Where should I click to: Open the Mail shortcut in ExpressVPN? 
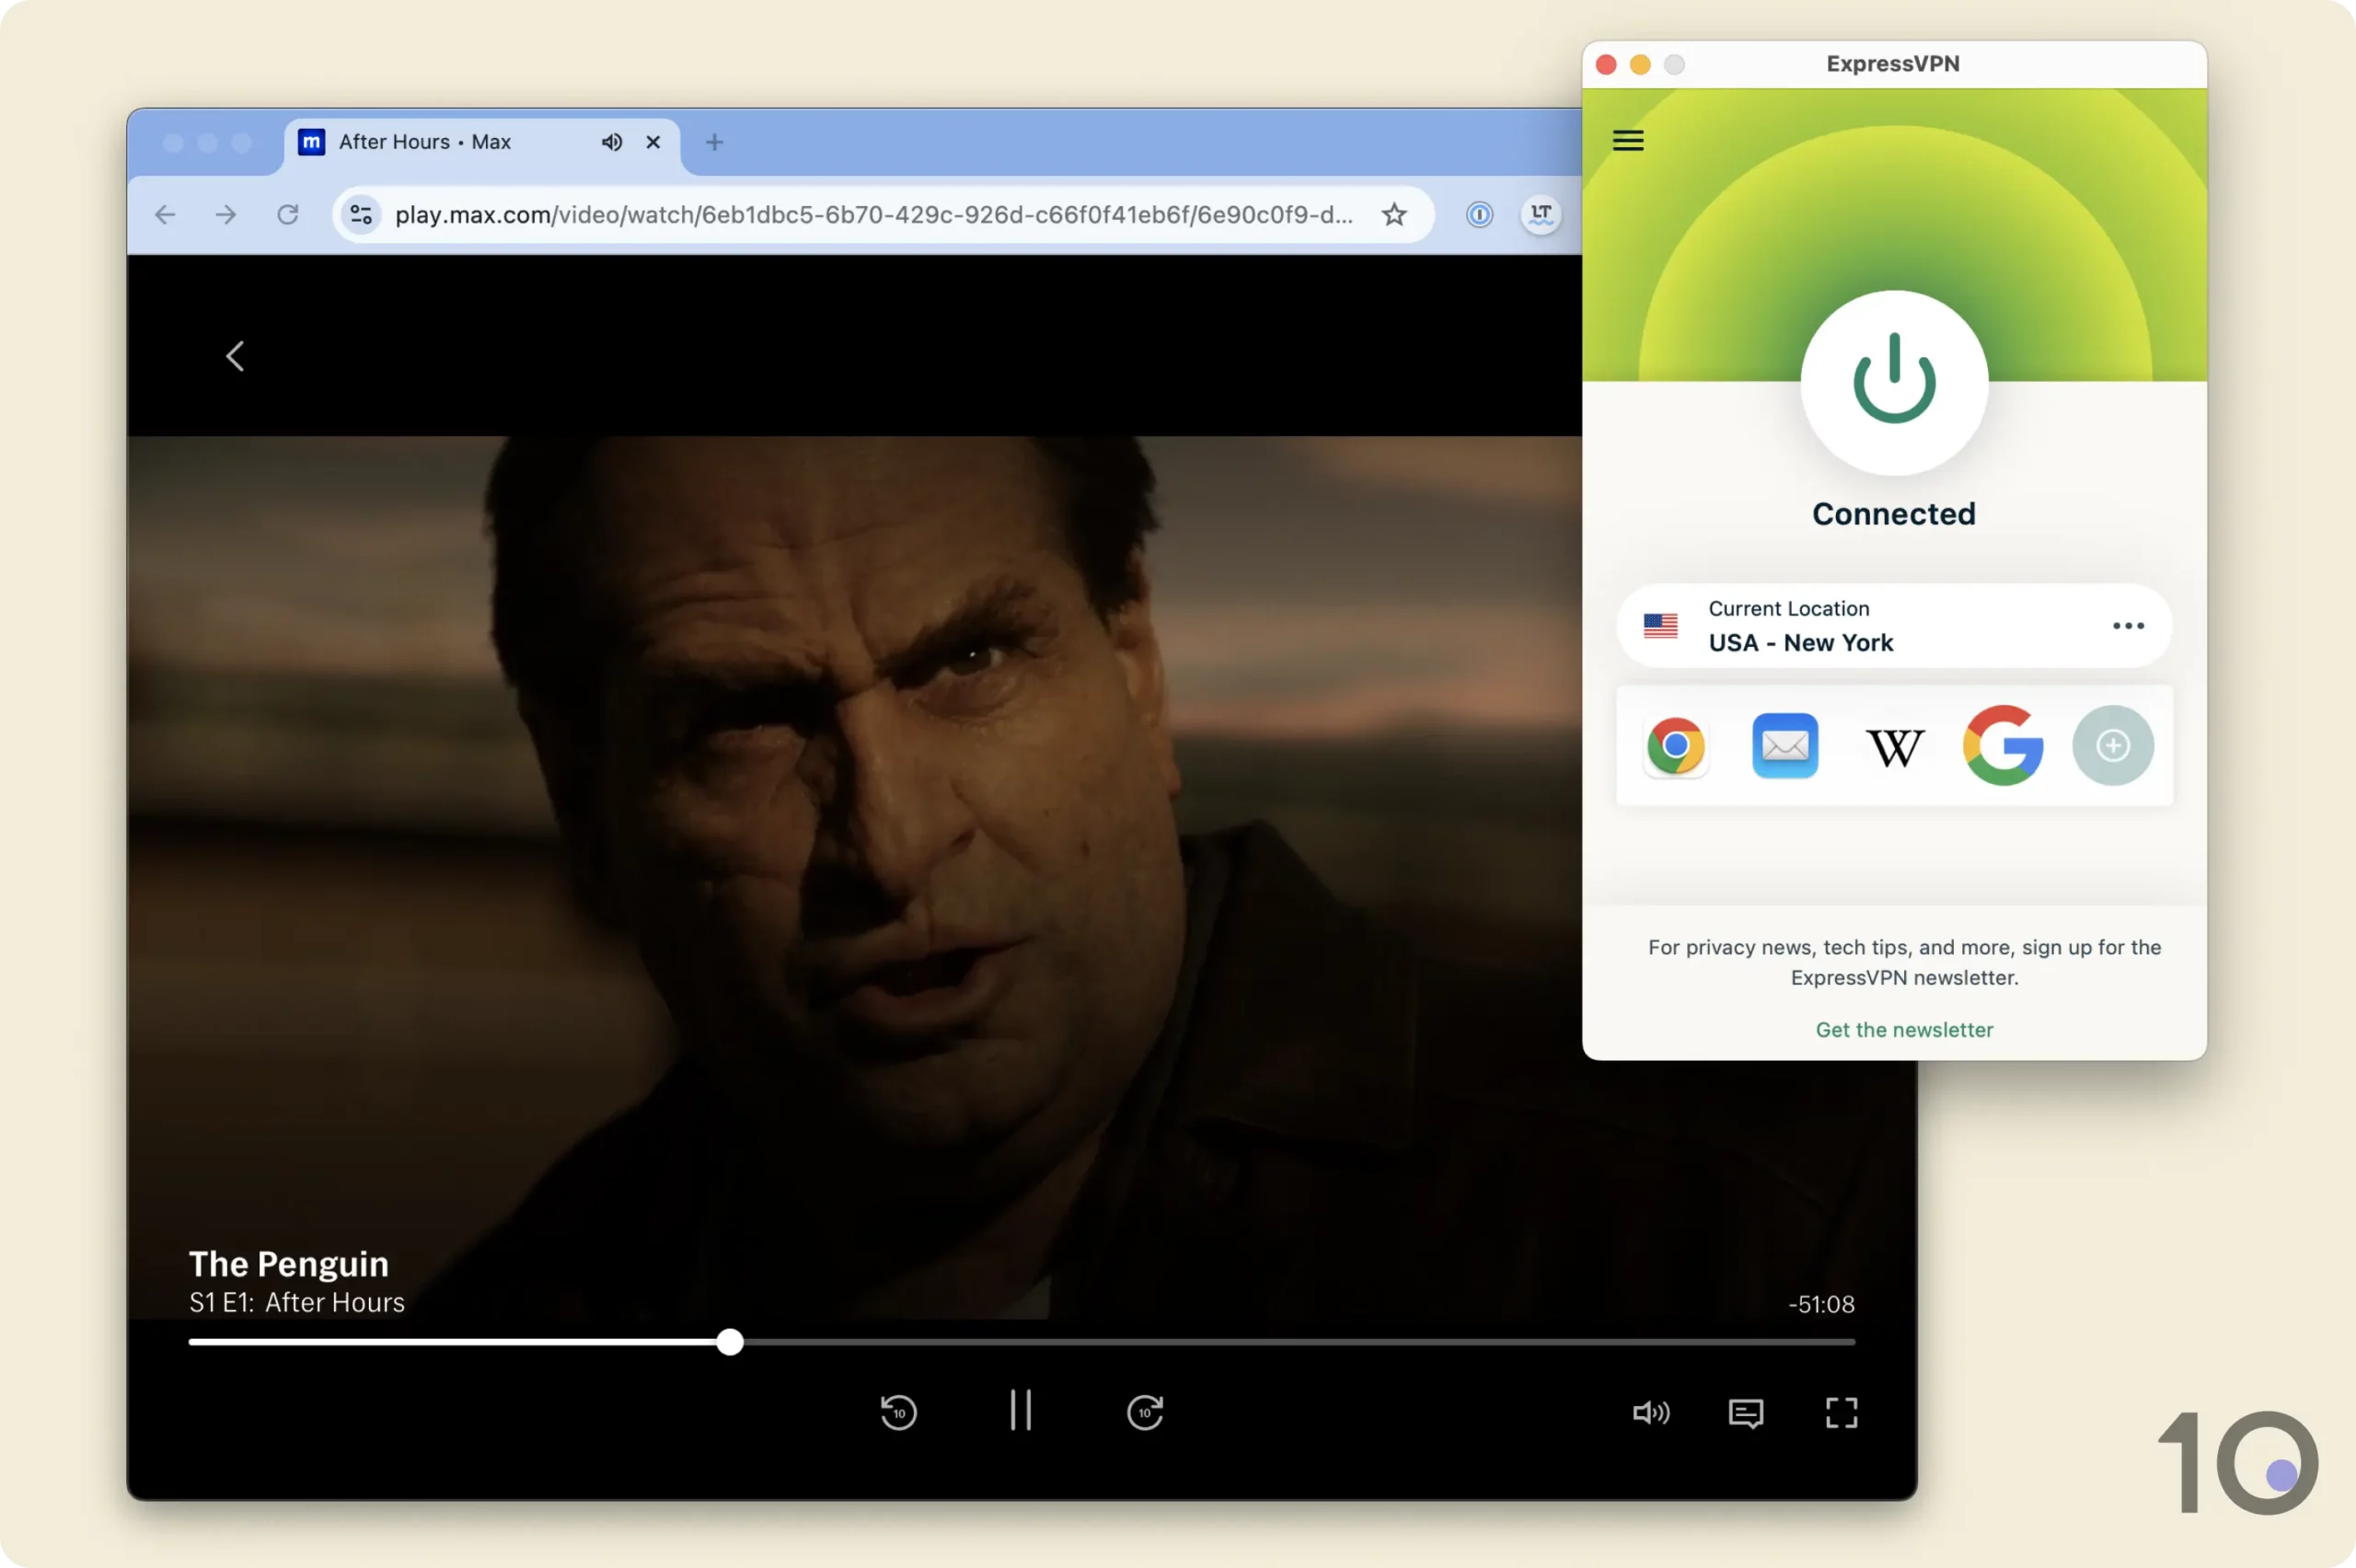coord(1785,746)
